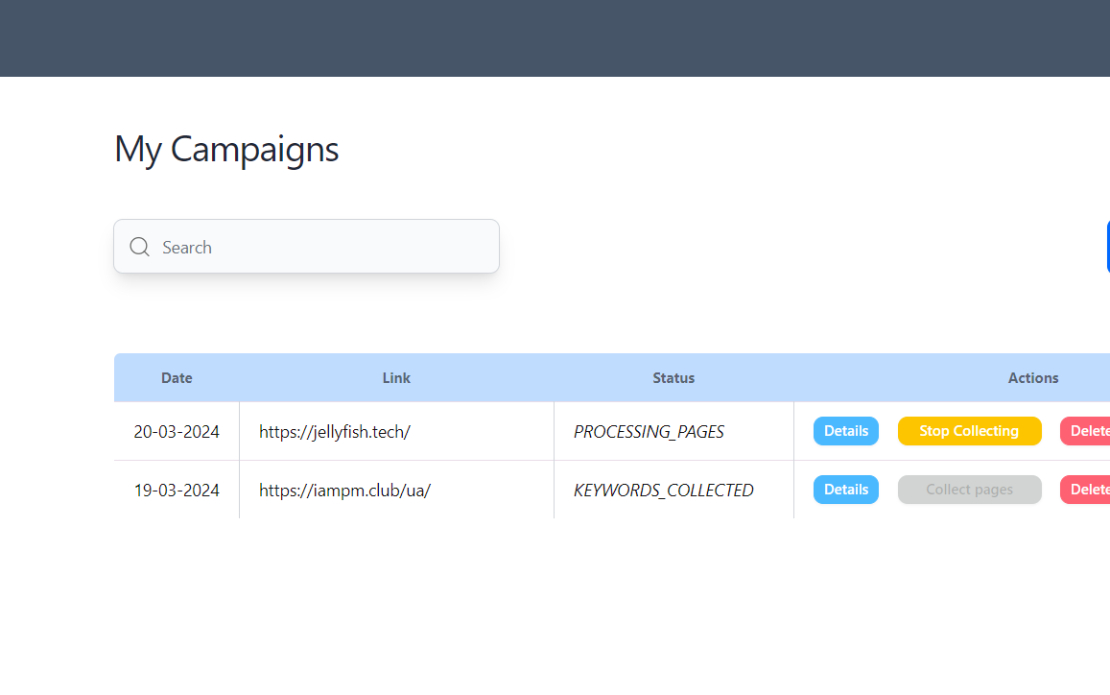Image resolution: width=1110 pixels, height=695 pixels.
Task: Click the search magnifier icon
Action: pos(139,246)
